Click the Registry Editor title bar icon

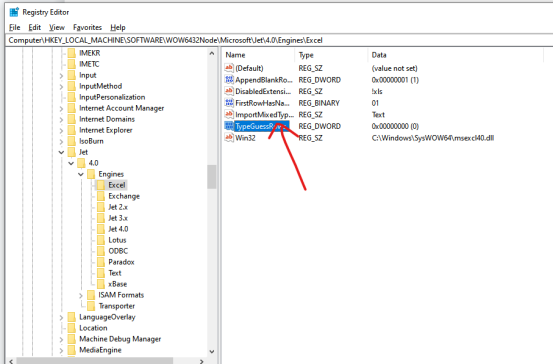(x=14, y=12)
